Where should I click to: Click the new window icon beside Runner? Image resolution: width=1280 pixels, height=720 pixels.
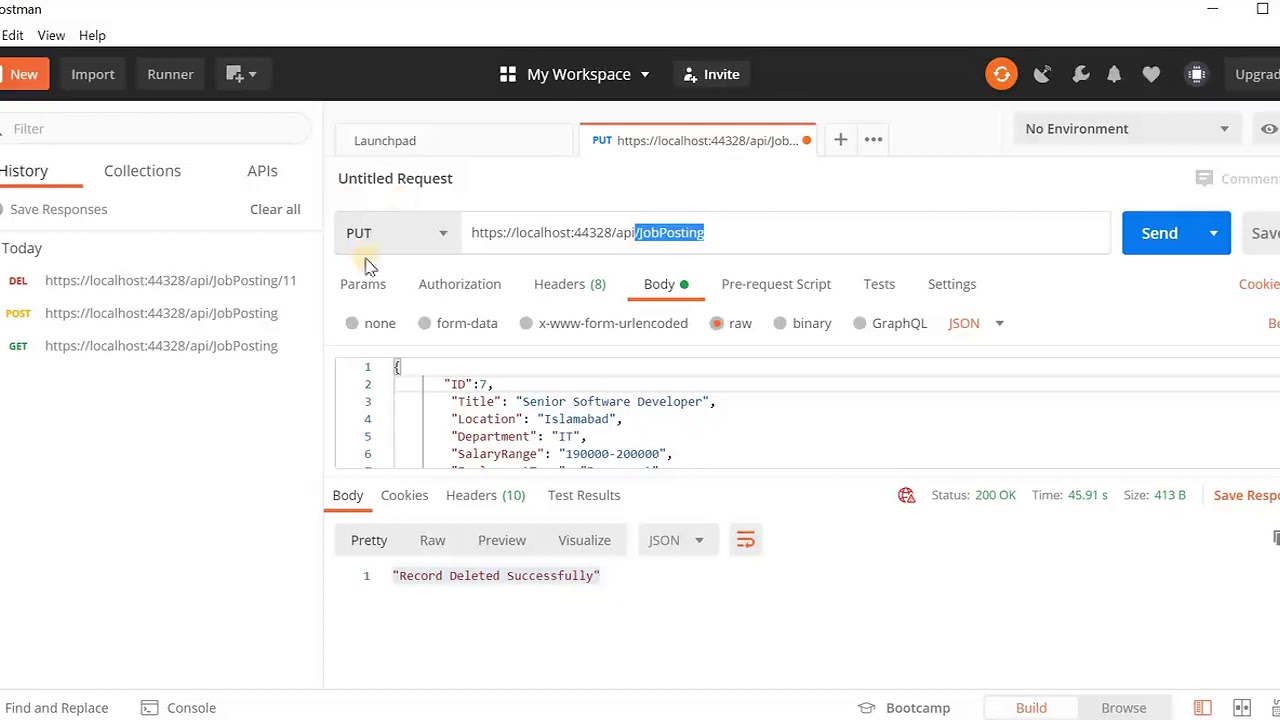234,74
